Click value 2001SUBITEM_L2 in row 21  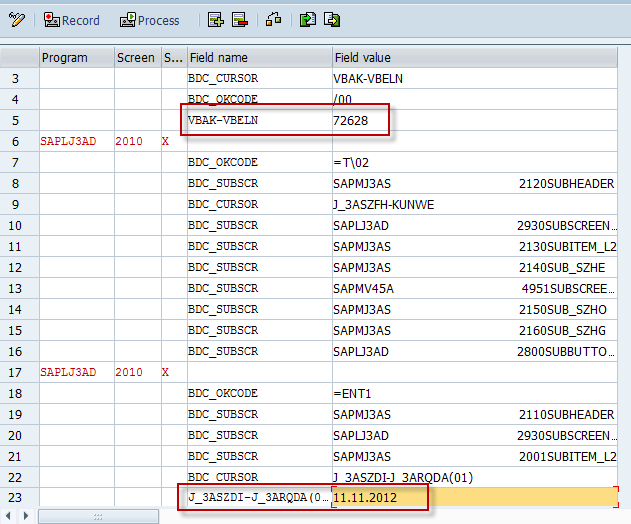567,456
